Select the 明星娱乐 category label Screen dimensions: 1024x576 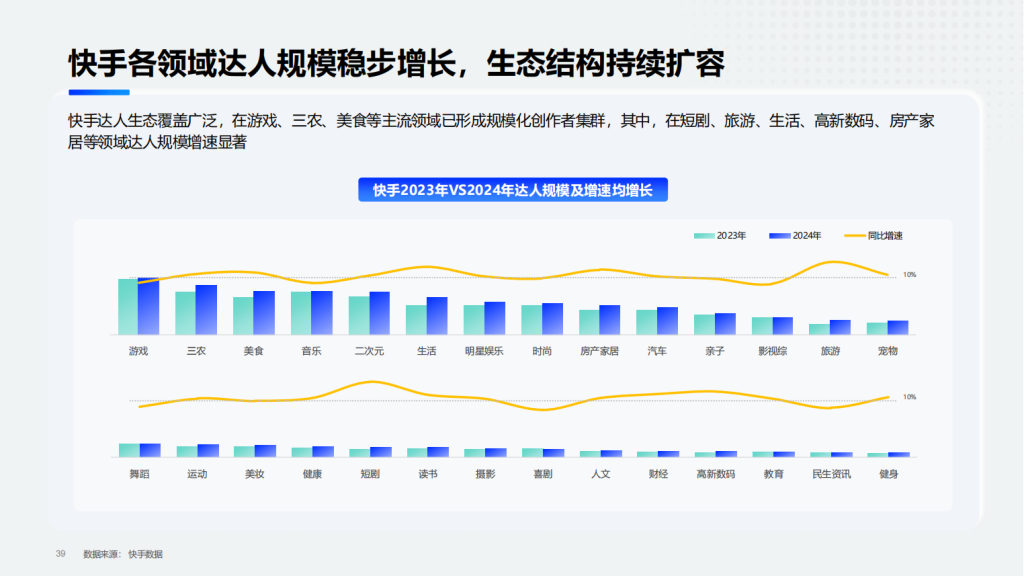[x=484, y=351]
